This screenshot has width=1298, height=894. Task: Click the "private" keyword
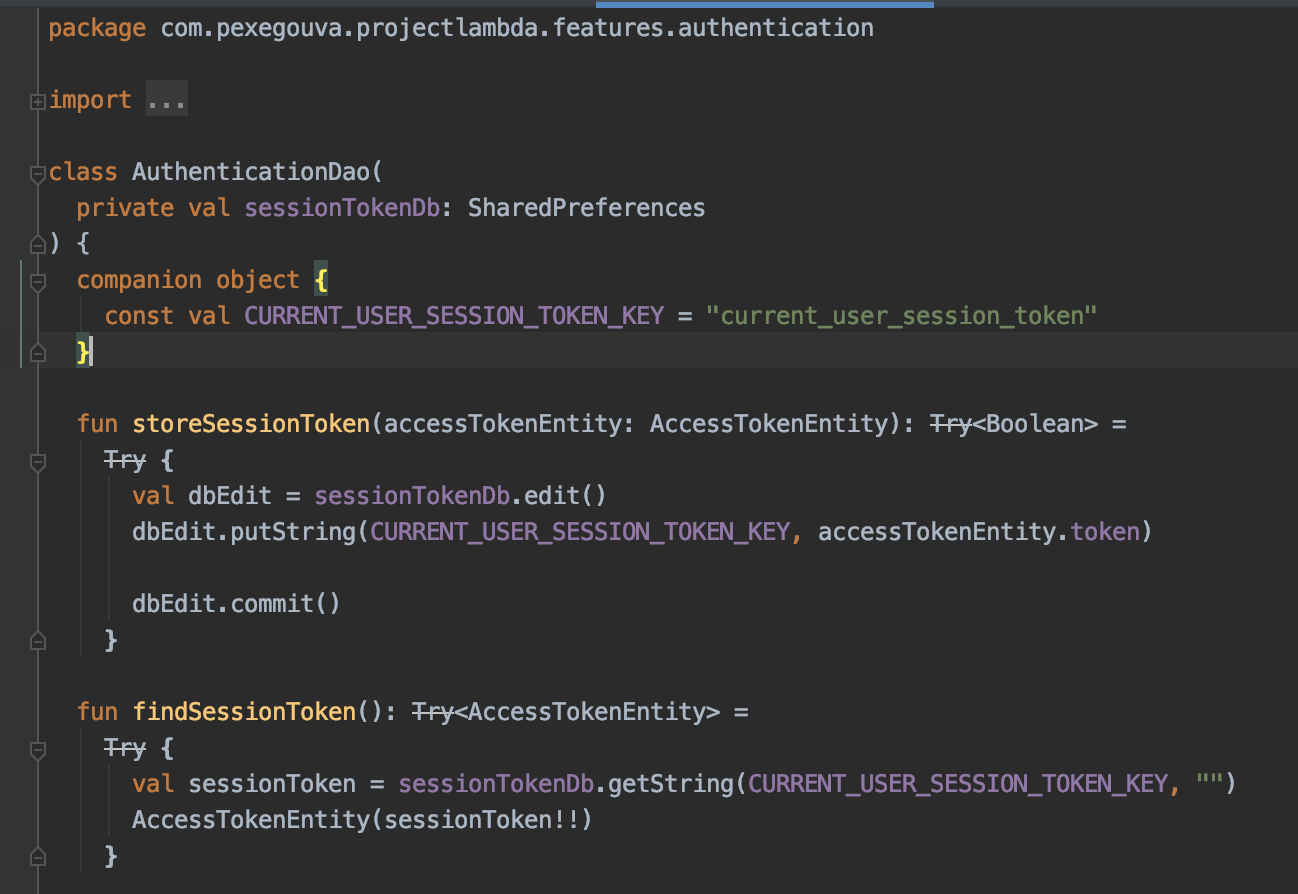125,208
